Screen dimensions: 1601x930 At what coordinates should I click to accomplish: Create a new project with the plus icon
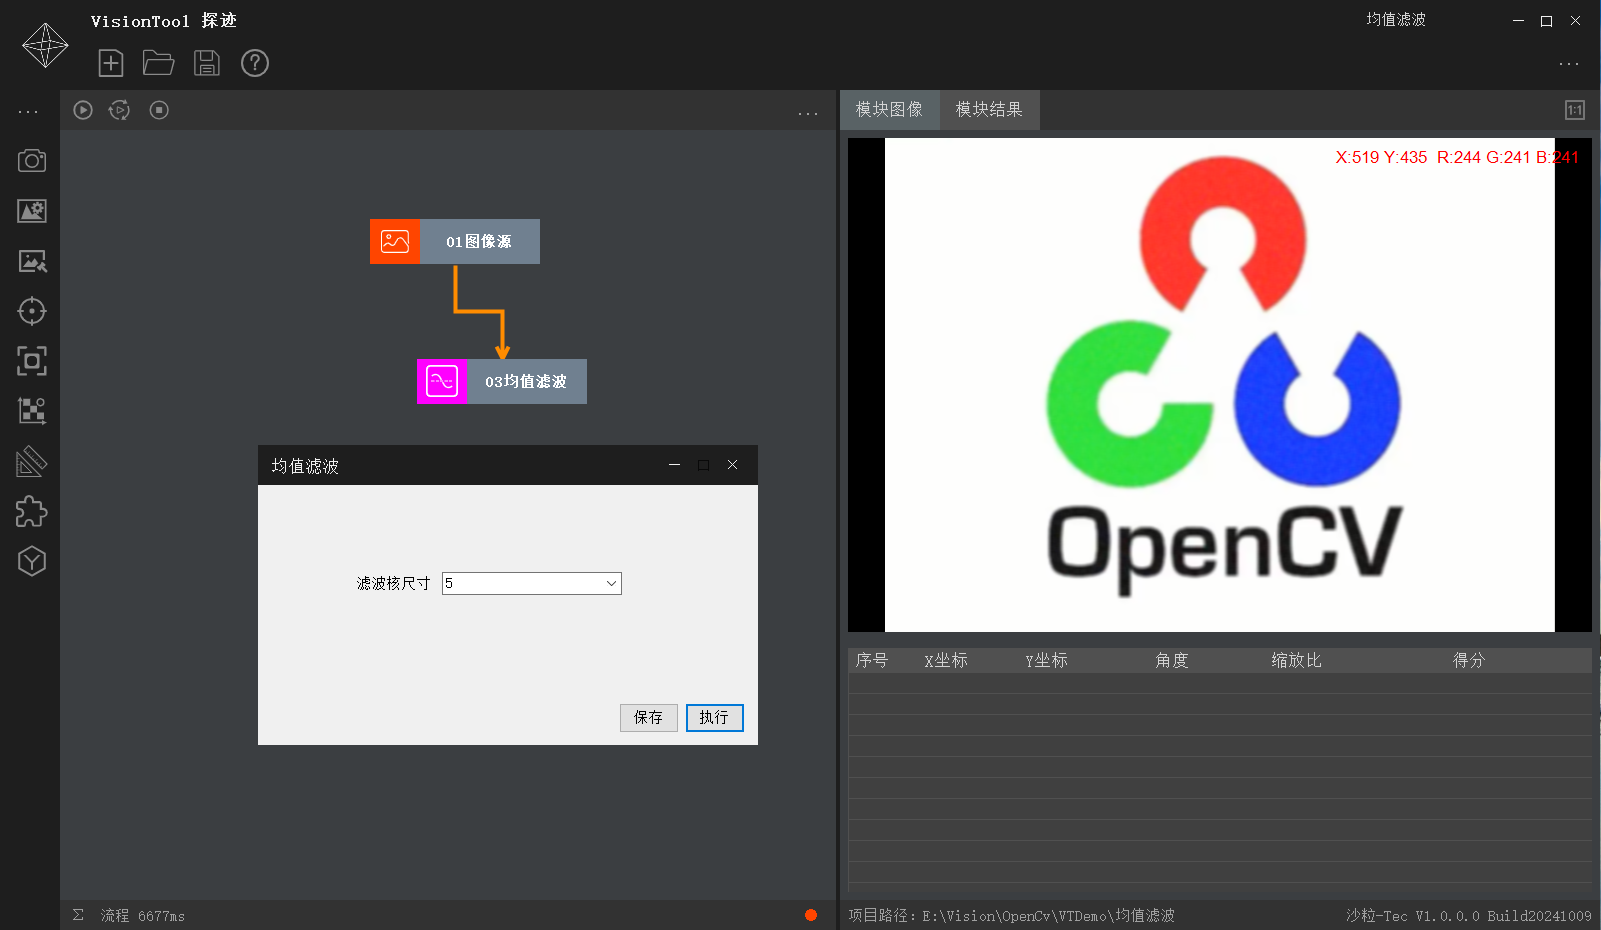click(x=111, y=63)
